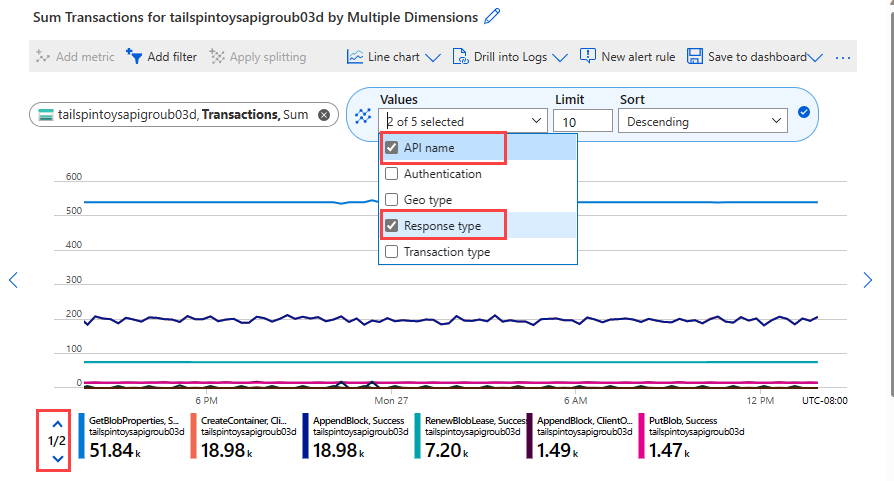Show previous legend page with up chevron
Image resolution: width=894 pixels, height=481 pixels.
[x=57, y=424]
